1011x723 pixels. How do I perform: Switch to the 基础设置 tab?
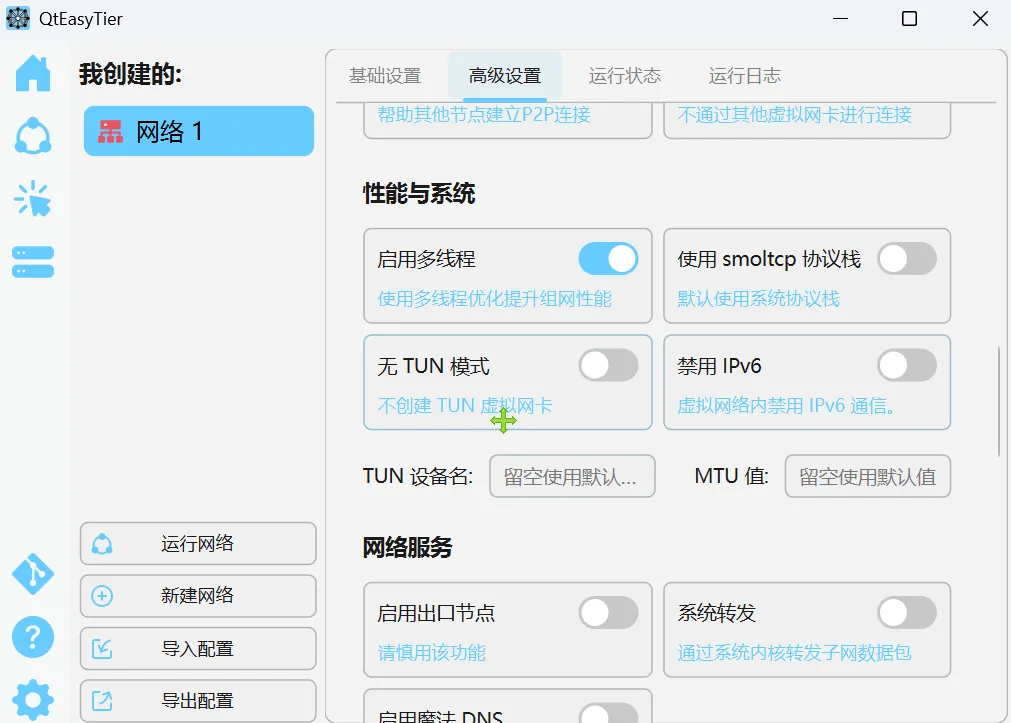[x=385, y=75]
